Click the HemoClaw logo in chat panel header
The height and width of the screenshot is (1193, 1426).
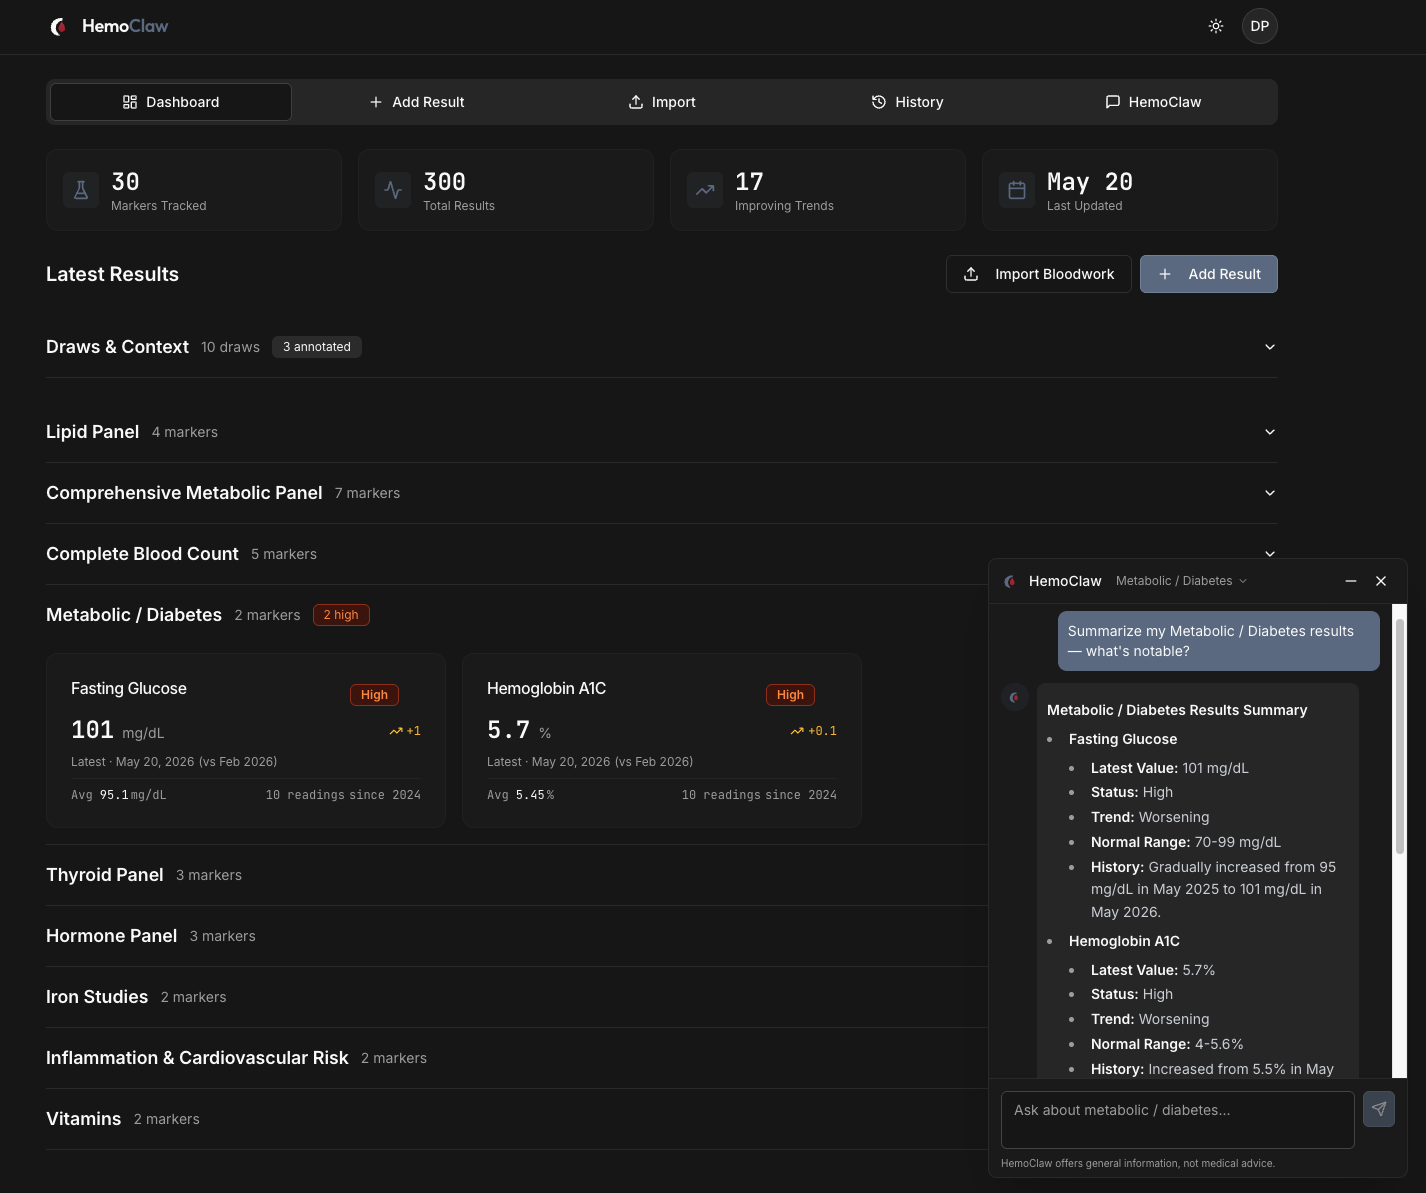1010,581
